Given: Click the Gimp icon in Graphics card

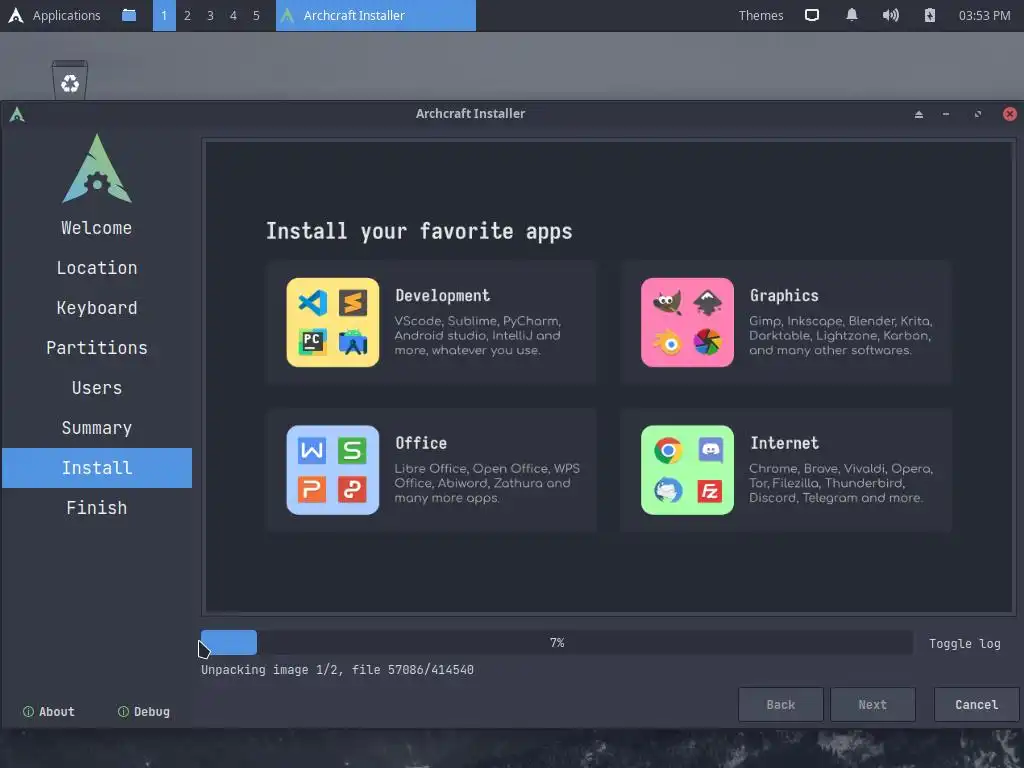Looking at the screenshot, I should (667, 303).
